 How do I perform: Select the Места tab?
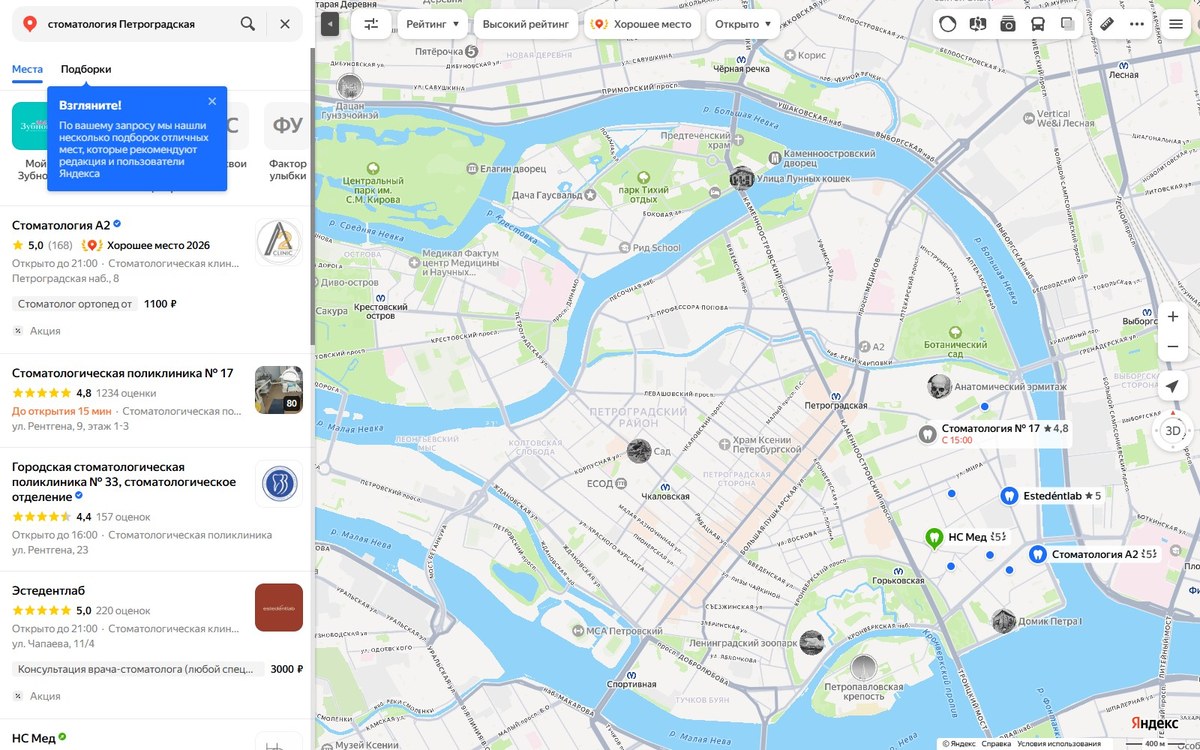[x=27, y=69]
